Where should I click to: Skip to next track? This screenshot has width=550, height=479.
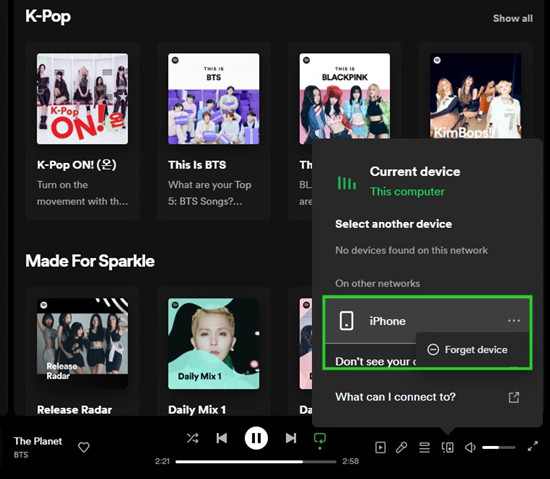[291, 438]
